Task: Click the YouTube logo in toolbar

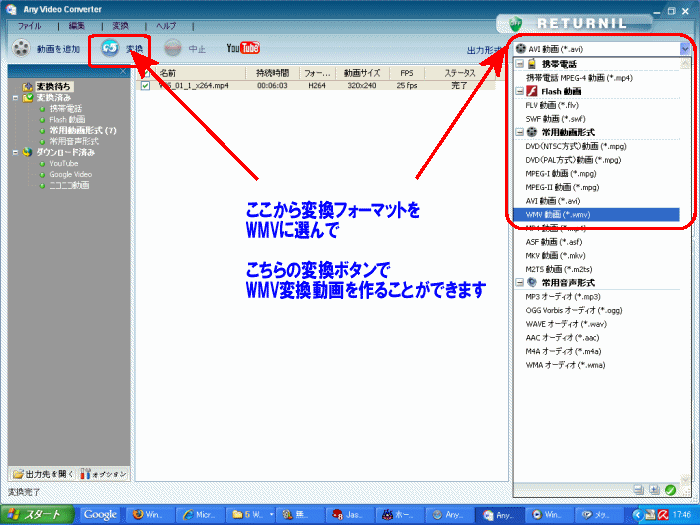Action: tap(243, 47)
